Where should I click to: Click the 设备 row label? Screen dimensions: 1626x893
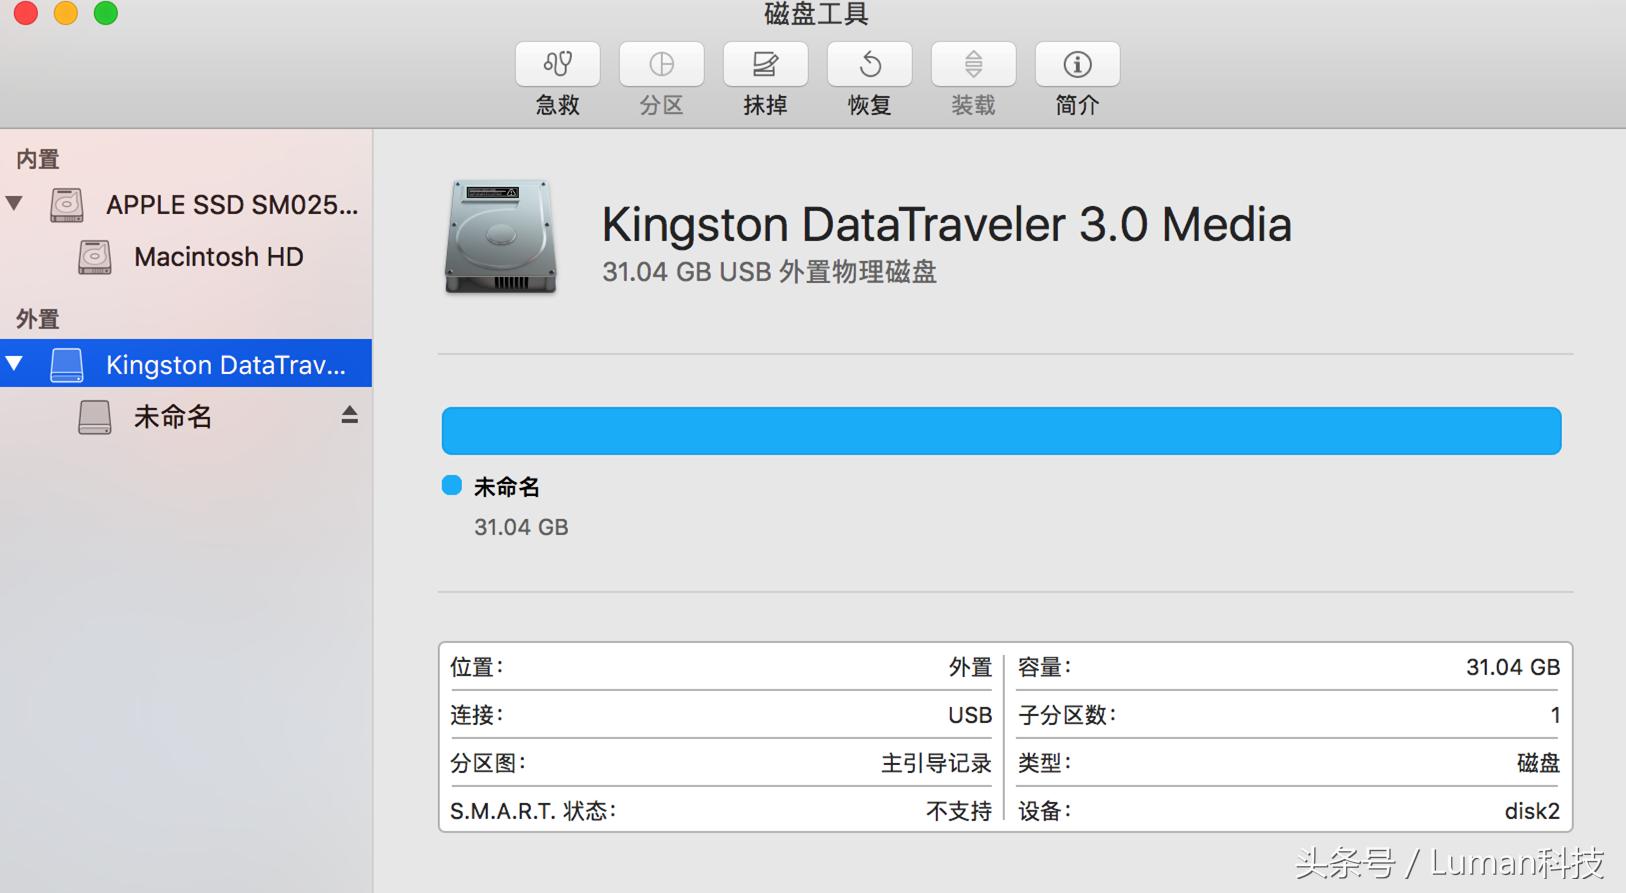[x=1045, y=811]
